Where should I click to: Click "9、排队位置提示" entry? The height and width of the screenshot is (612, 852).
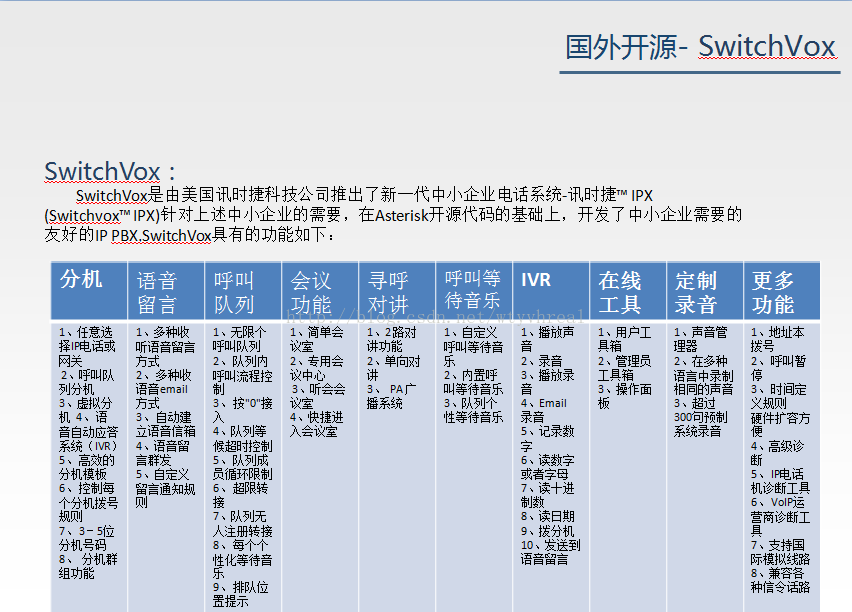(x=240, y=595)
